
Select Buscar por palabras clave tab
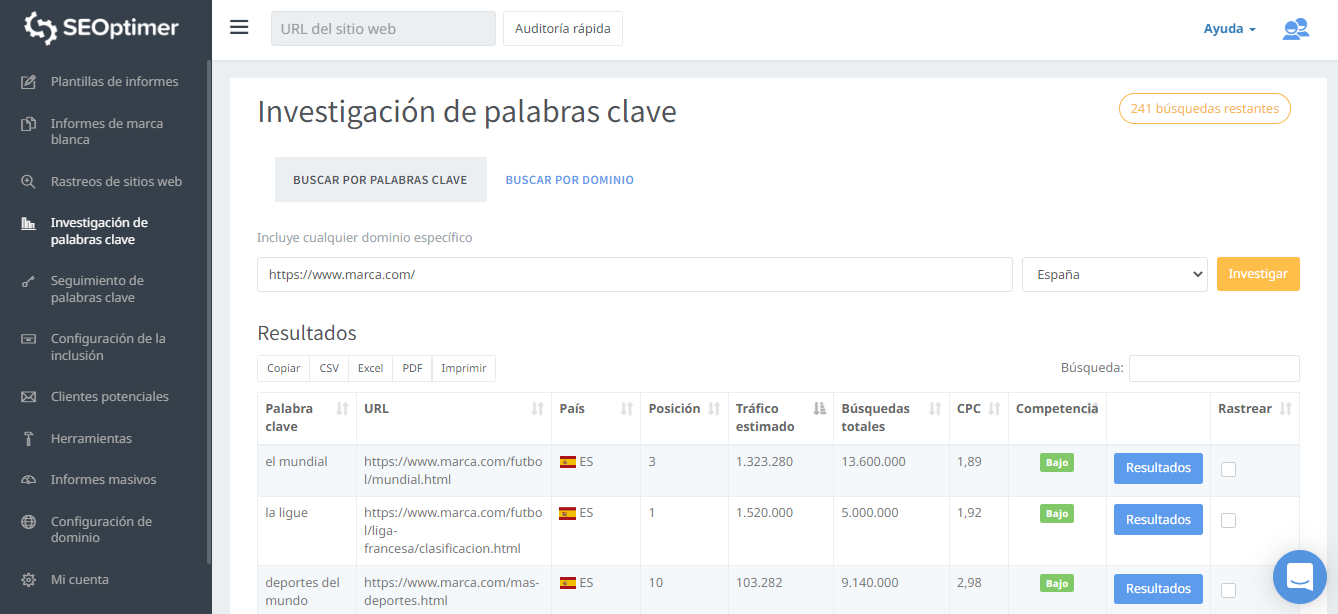click(380, 180)
